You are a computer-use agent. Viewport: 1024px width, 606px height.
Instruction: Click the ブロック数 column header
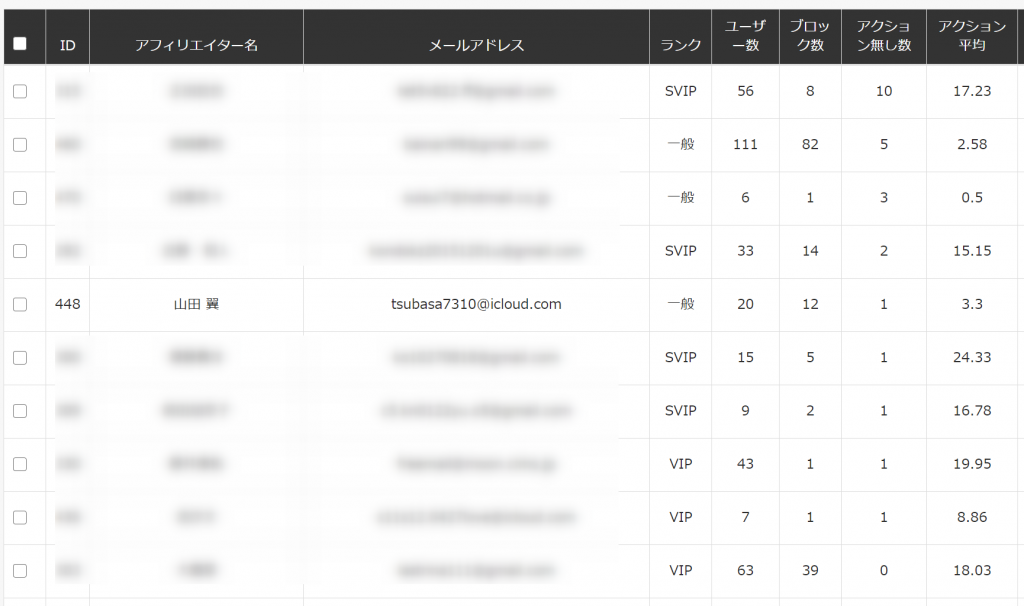tap(810, 36)
